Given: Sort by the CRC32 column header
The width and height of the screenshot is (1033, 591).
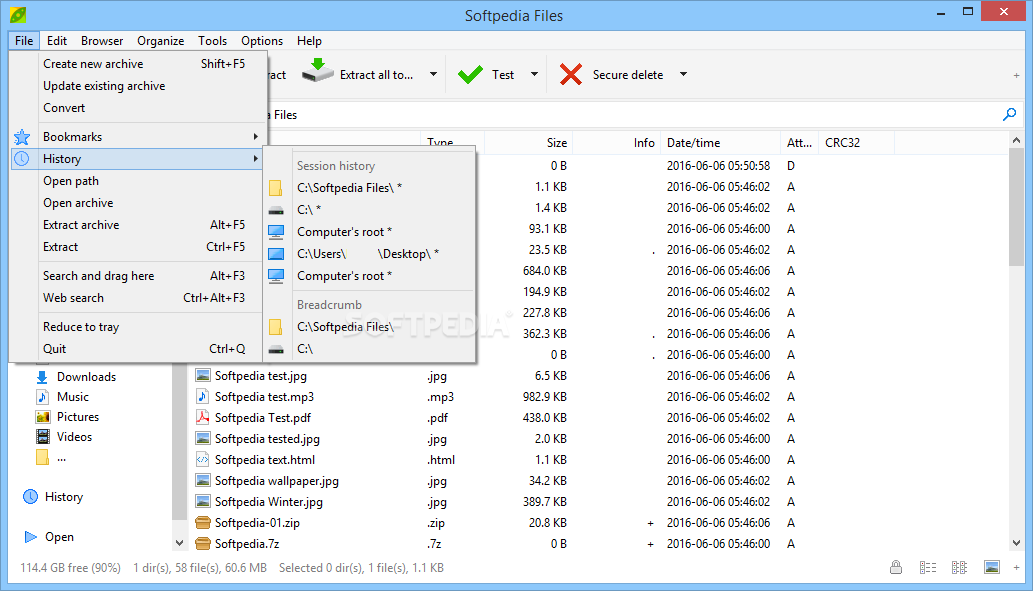Looking at the screenshot, I should pos(856,143).
